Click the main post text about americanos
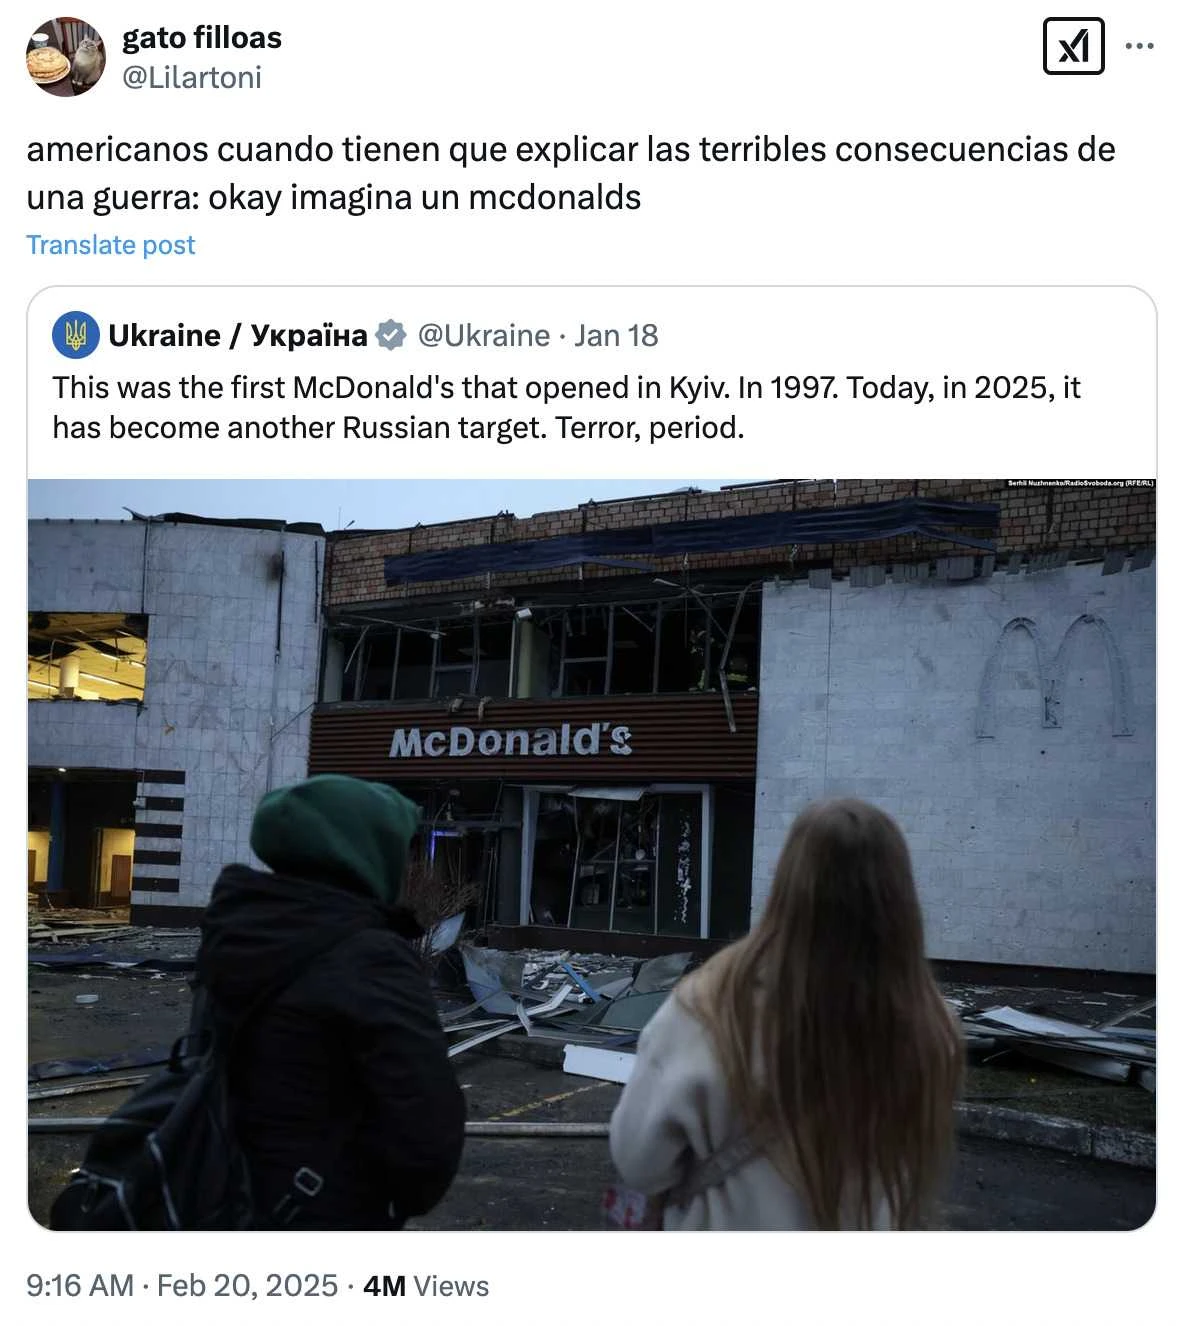 [x=571, y=173]
